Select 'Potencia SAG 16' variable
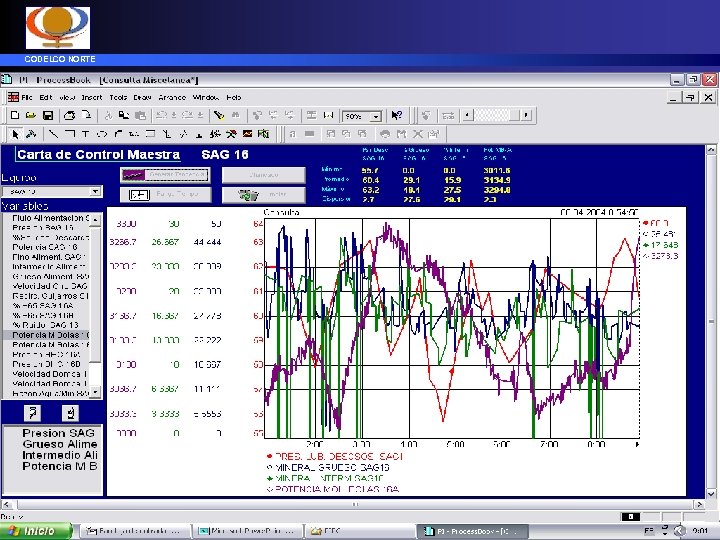 (45, 247)
